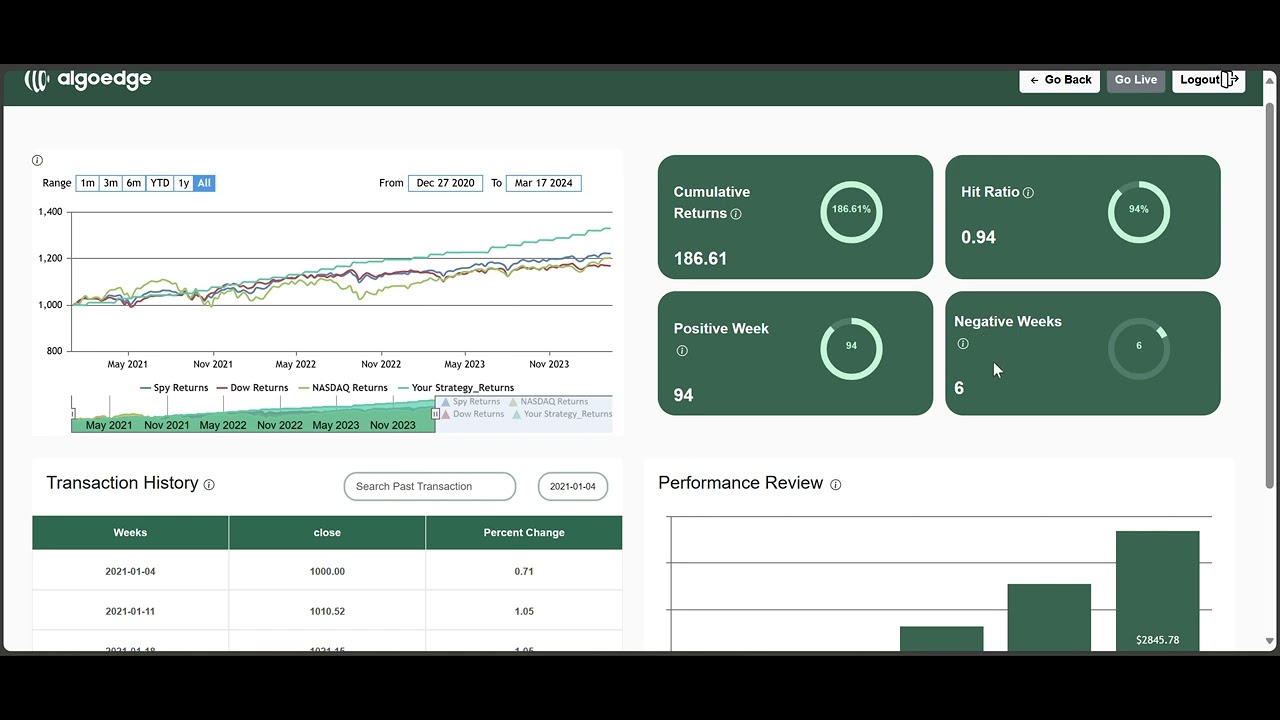Click the Go Live button
This screenshot has width=1280, height=720.
pyautogui.click(x=1136, y=80)
